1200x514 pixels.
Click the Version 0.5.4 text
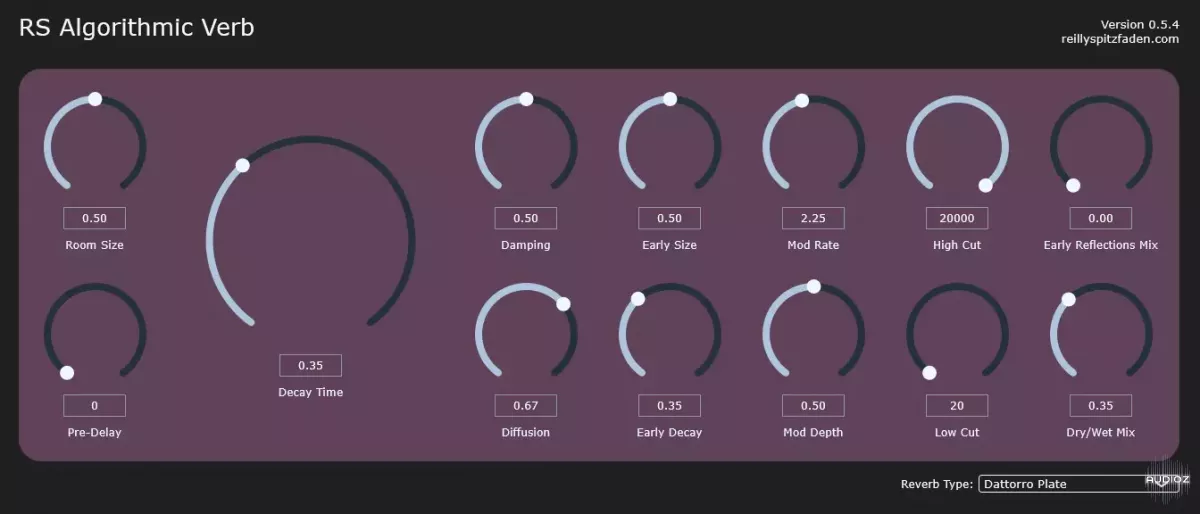coord(1140,24)
